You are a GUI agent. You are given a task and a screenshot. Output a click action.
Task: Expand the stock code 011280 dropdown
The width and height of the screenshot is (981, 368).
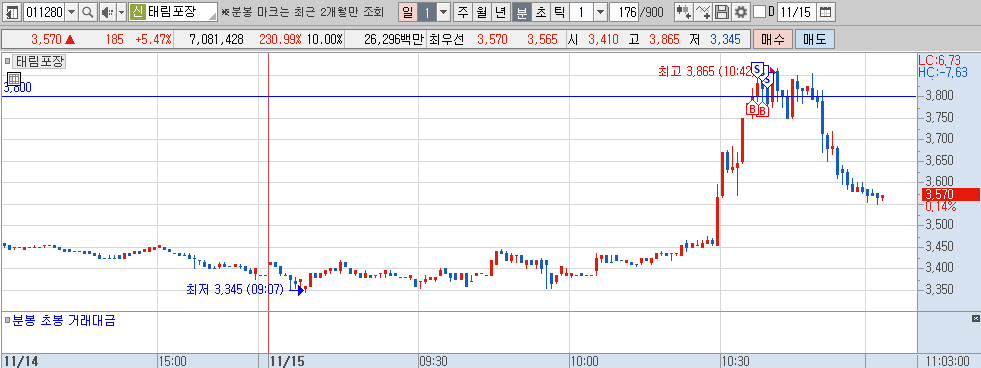[71, 12]
